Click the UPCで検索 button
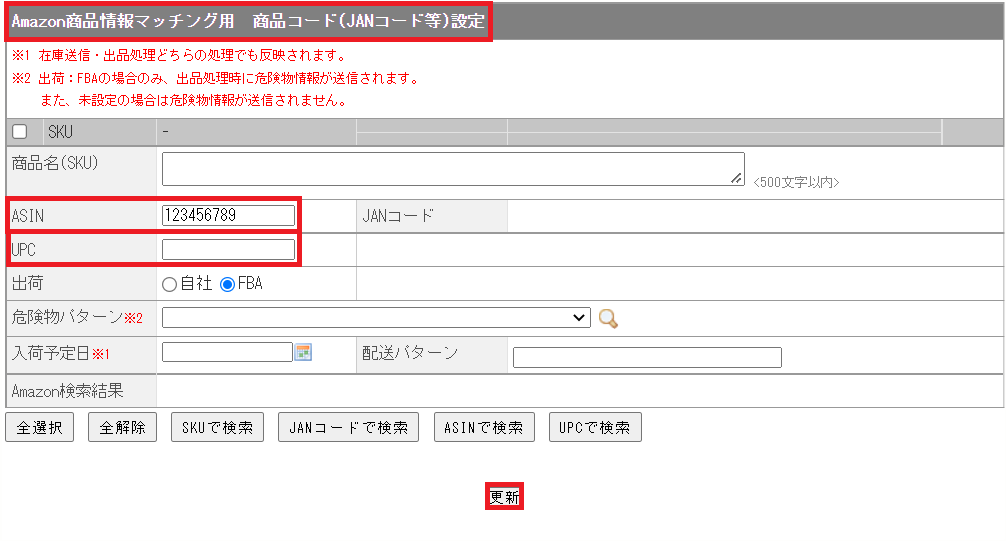The width and height of the screenshot is (1006, 541). point(595,427)
